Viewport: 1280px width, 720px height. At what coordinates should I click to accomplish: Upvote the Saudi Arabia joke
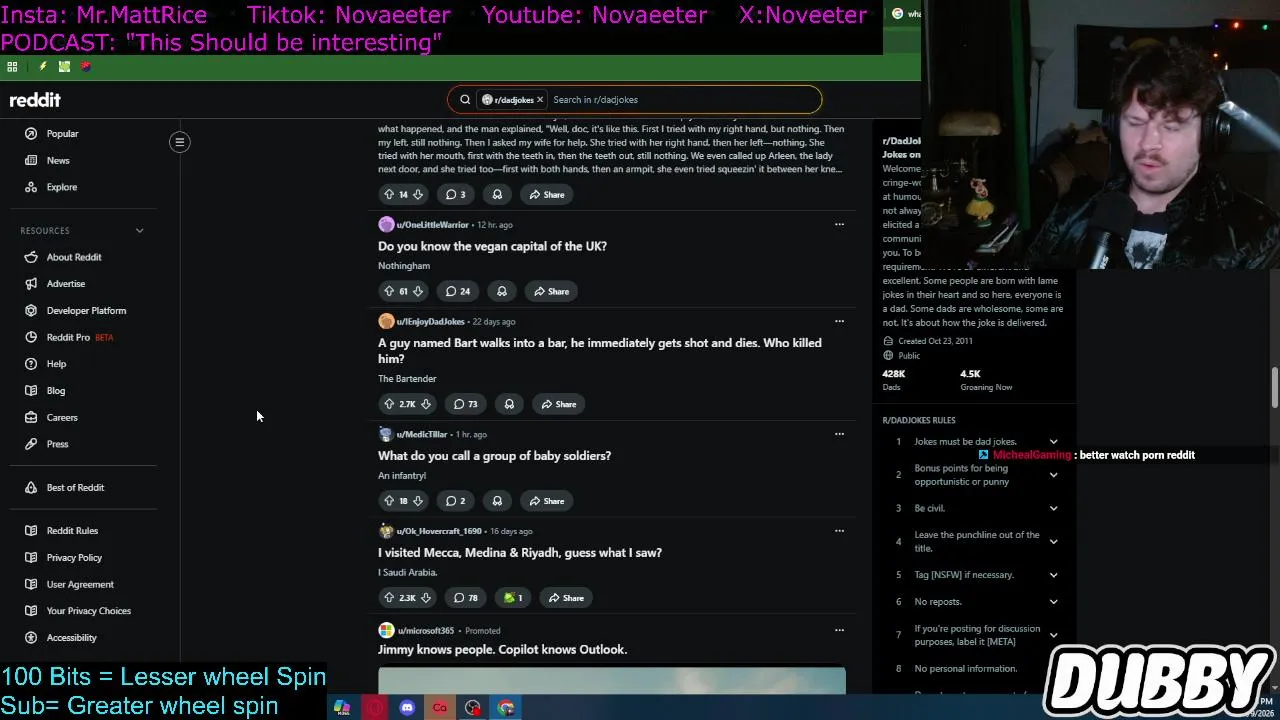click(389, 598)
